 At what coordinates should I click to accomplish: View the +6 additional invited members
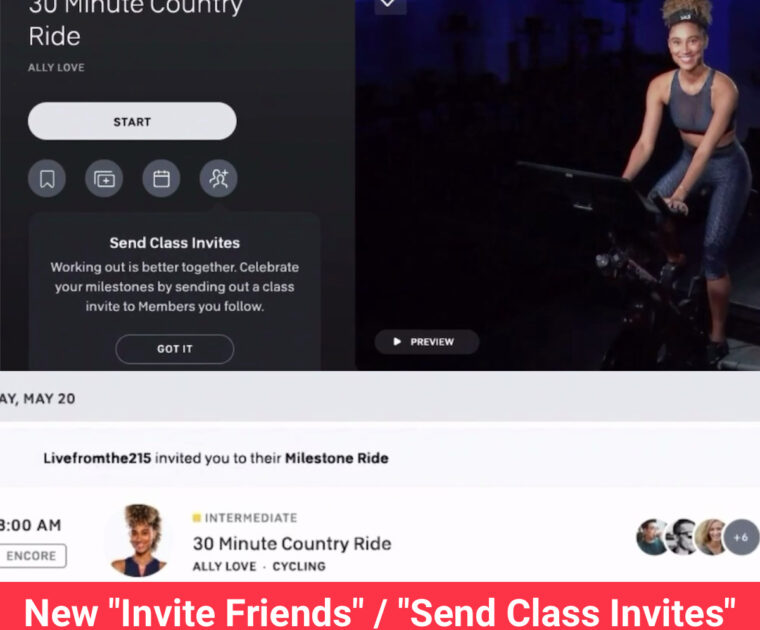tap(741, 537)
